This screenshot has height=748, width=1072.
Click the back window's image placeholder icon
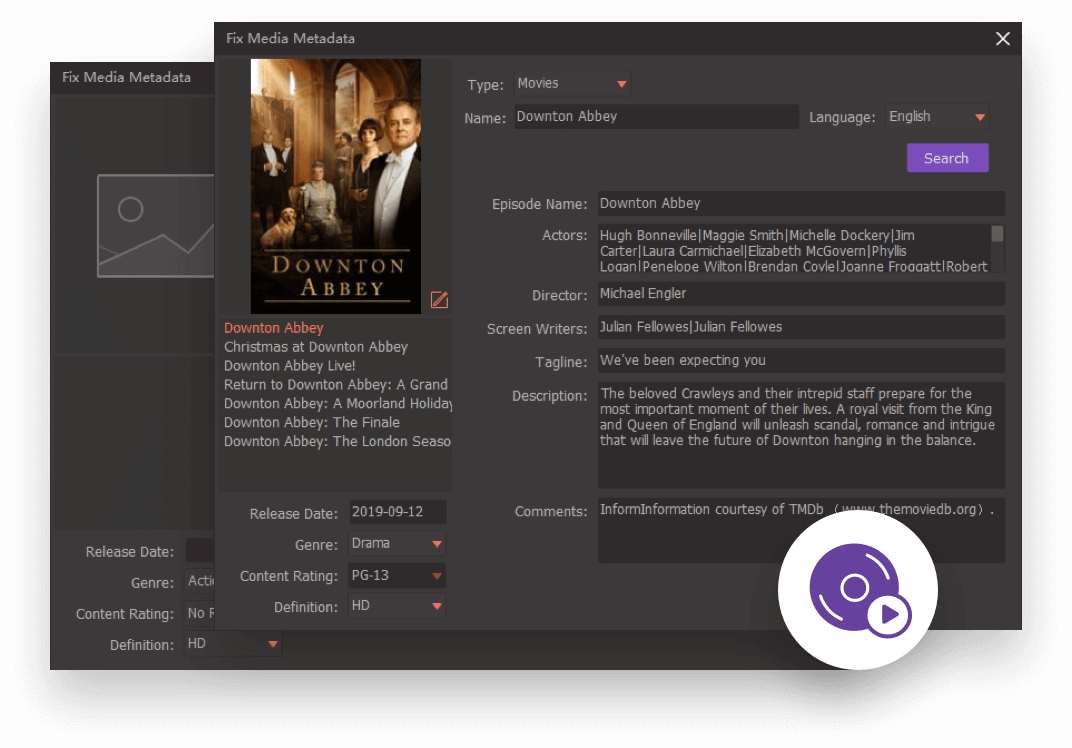(x=156, y=226)
